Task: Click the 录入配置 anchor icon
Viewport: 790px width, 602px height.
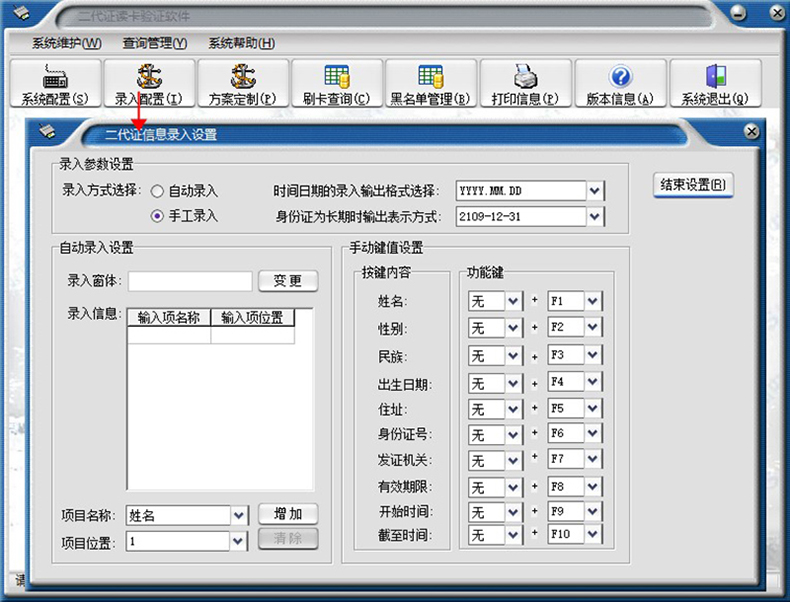Action: pyautogui.click(x=147, y=77)
